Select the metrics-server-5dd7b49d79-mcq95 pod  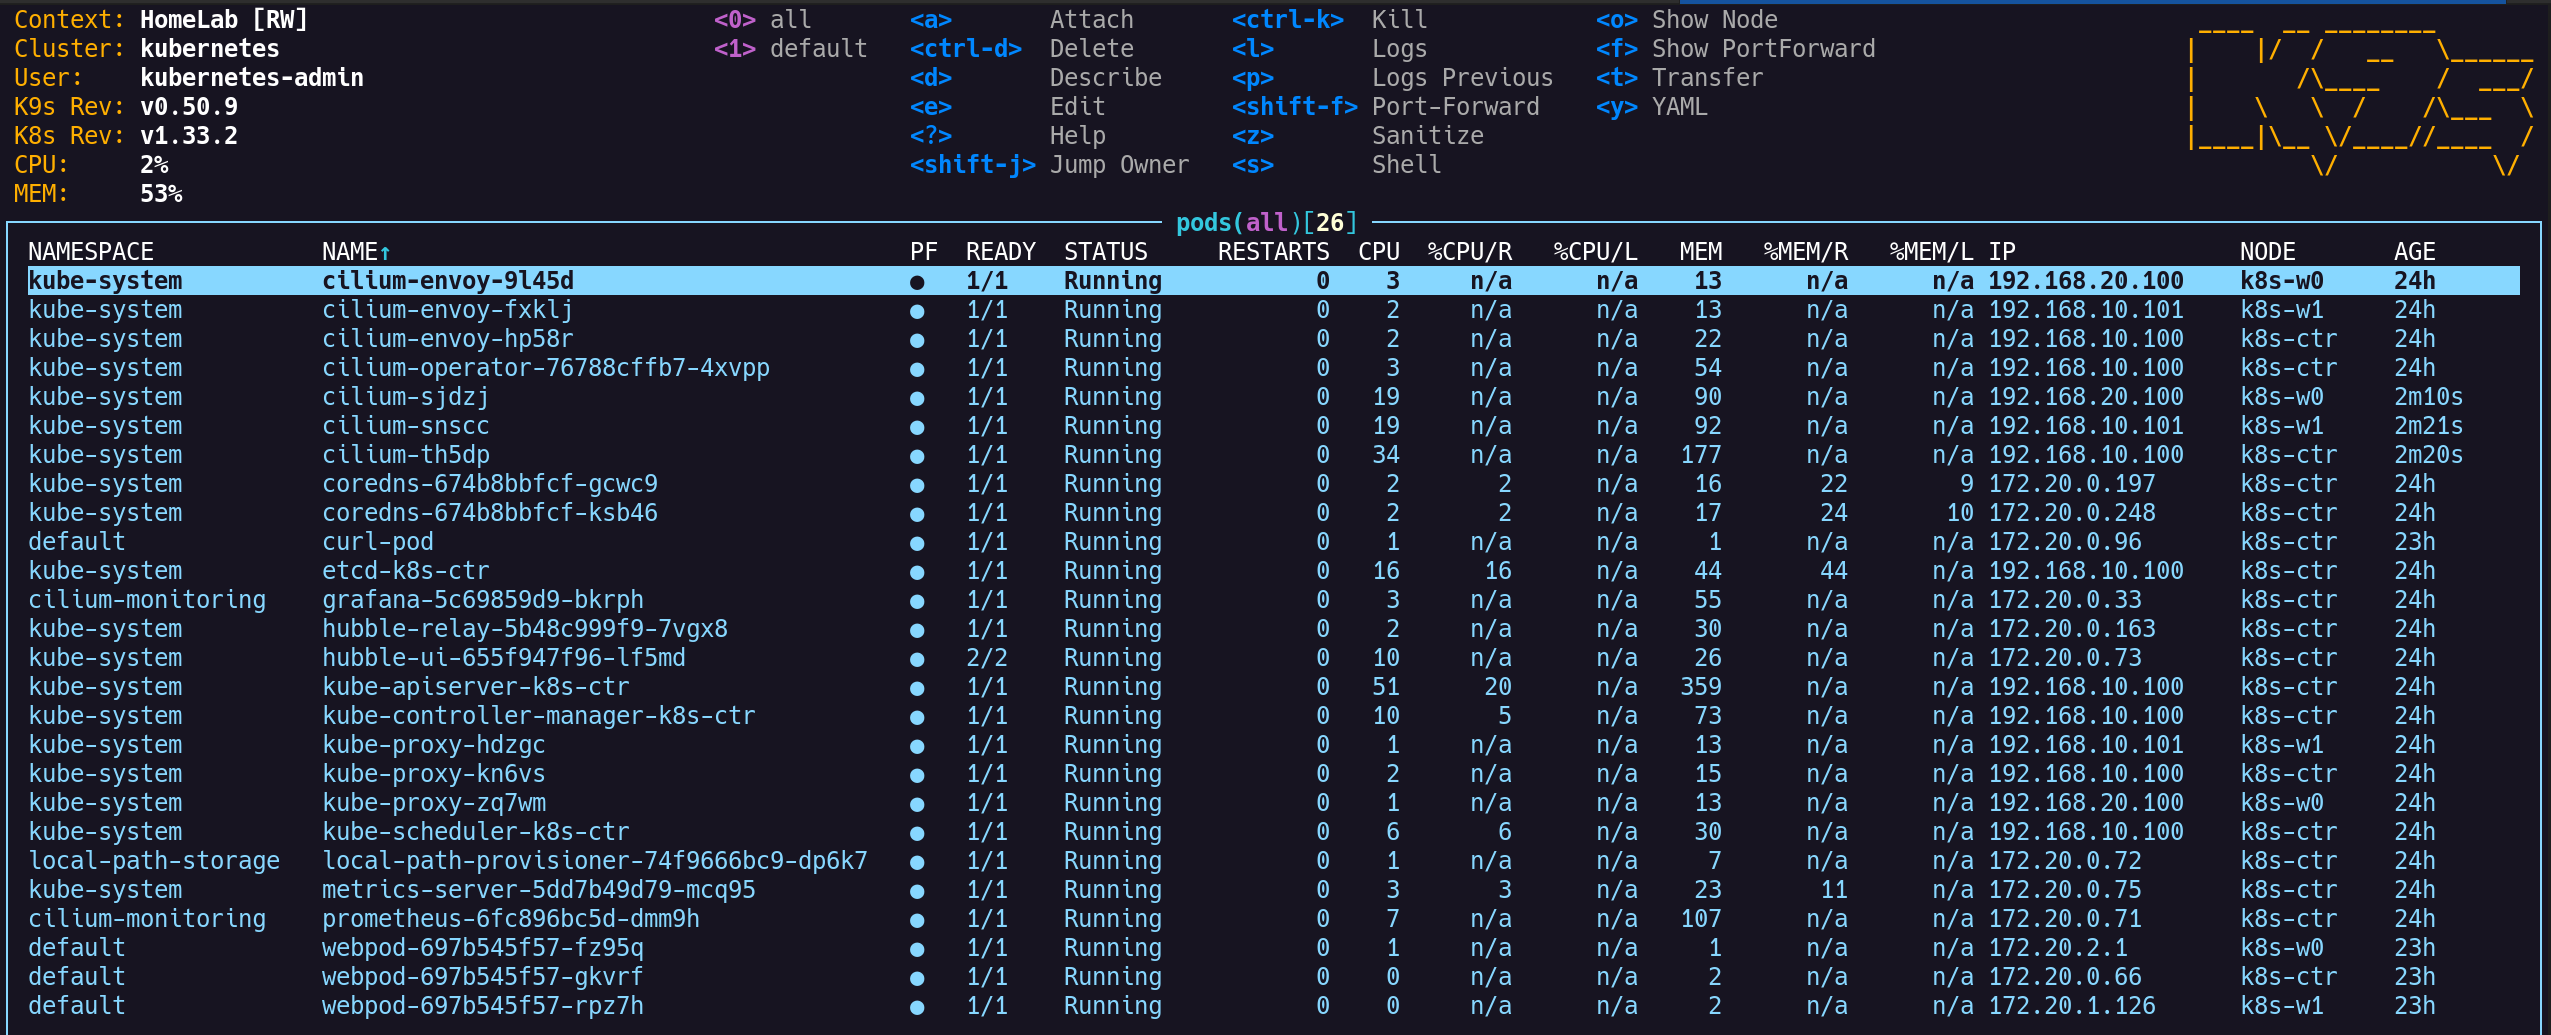coord(1273,890)
